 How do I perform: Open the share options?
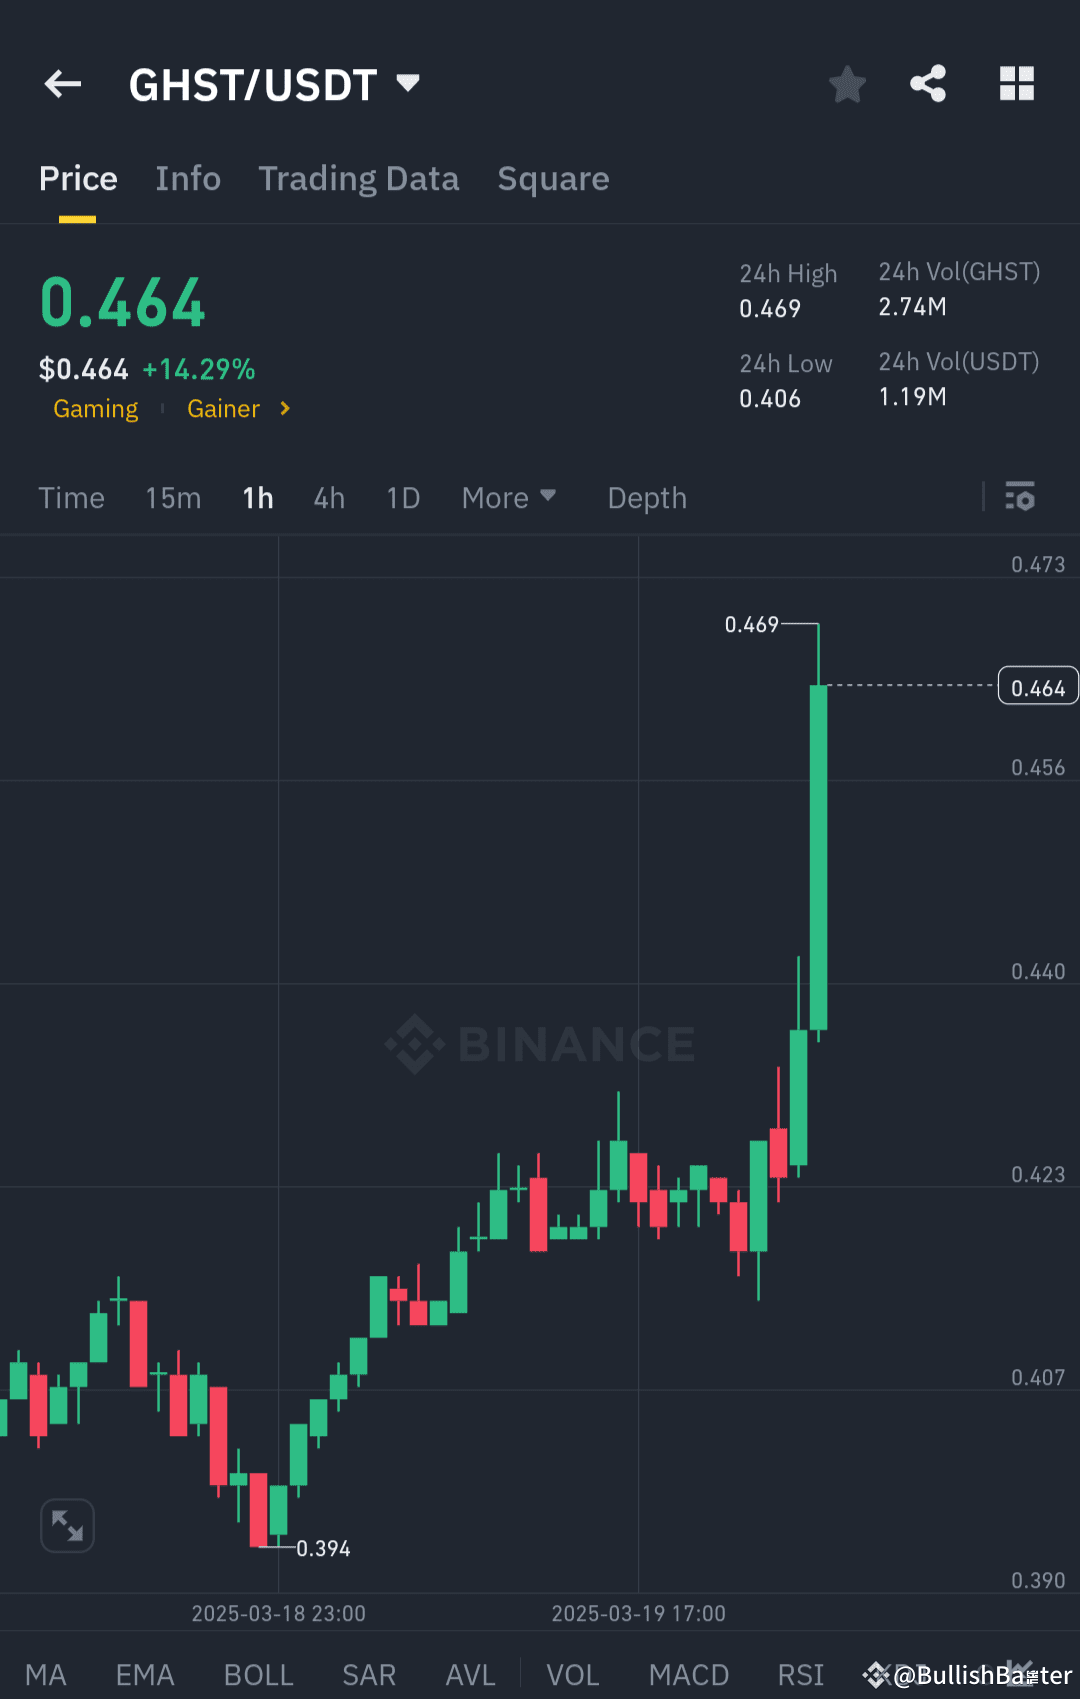[x=928, y=84]
